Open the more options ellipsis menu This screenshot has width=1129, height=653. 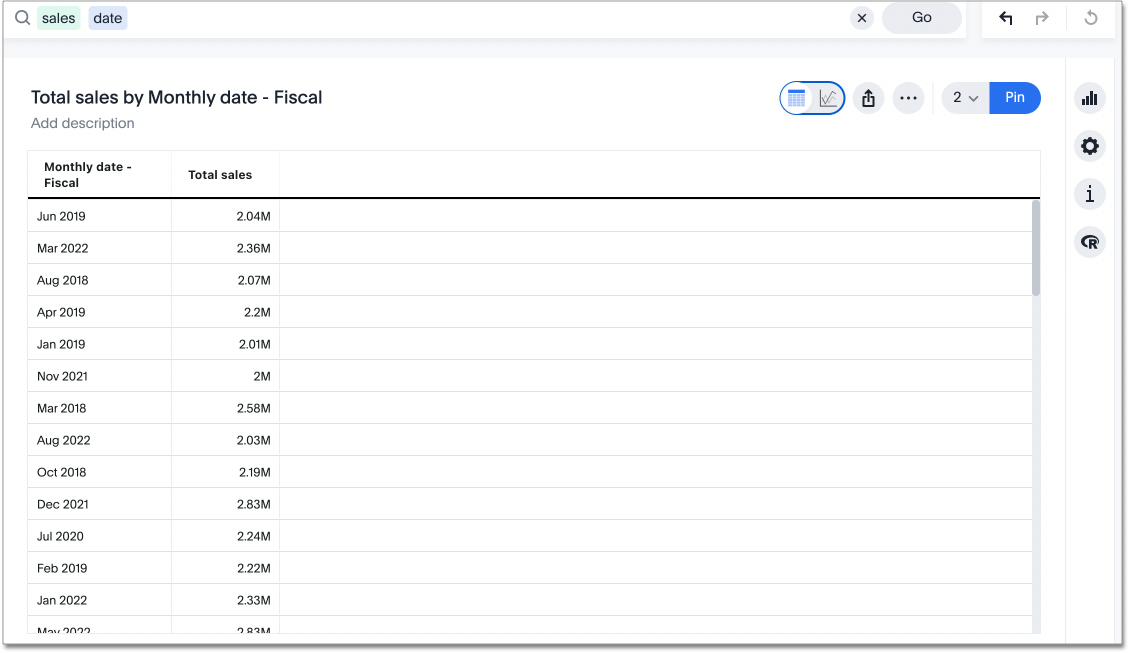pyautogui.click(x=908, y=97)
